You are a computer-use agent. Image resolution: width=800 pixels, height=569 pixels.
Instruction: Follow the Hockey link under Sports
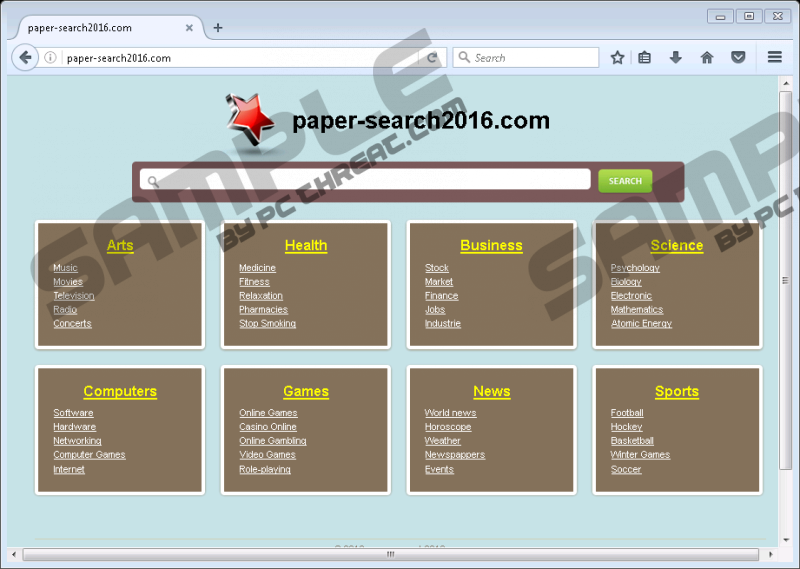pos(626,427)
